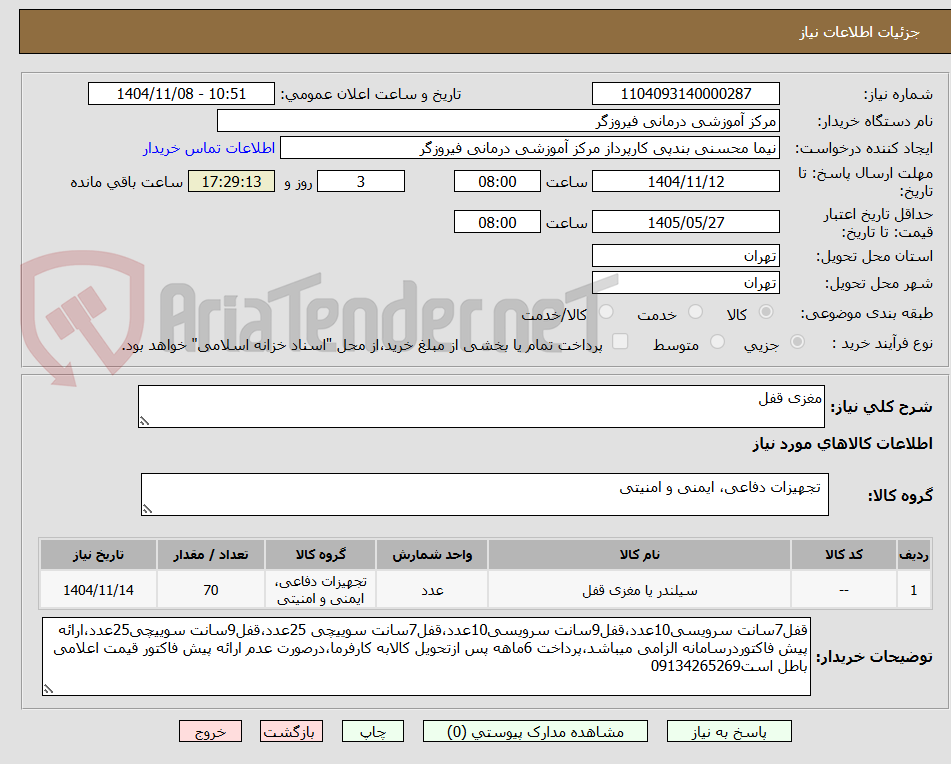The height and width of the screenshot is (764, 951).
Task: Select the کالا radio option
Action: click(x=767, y=313)
